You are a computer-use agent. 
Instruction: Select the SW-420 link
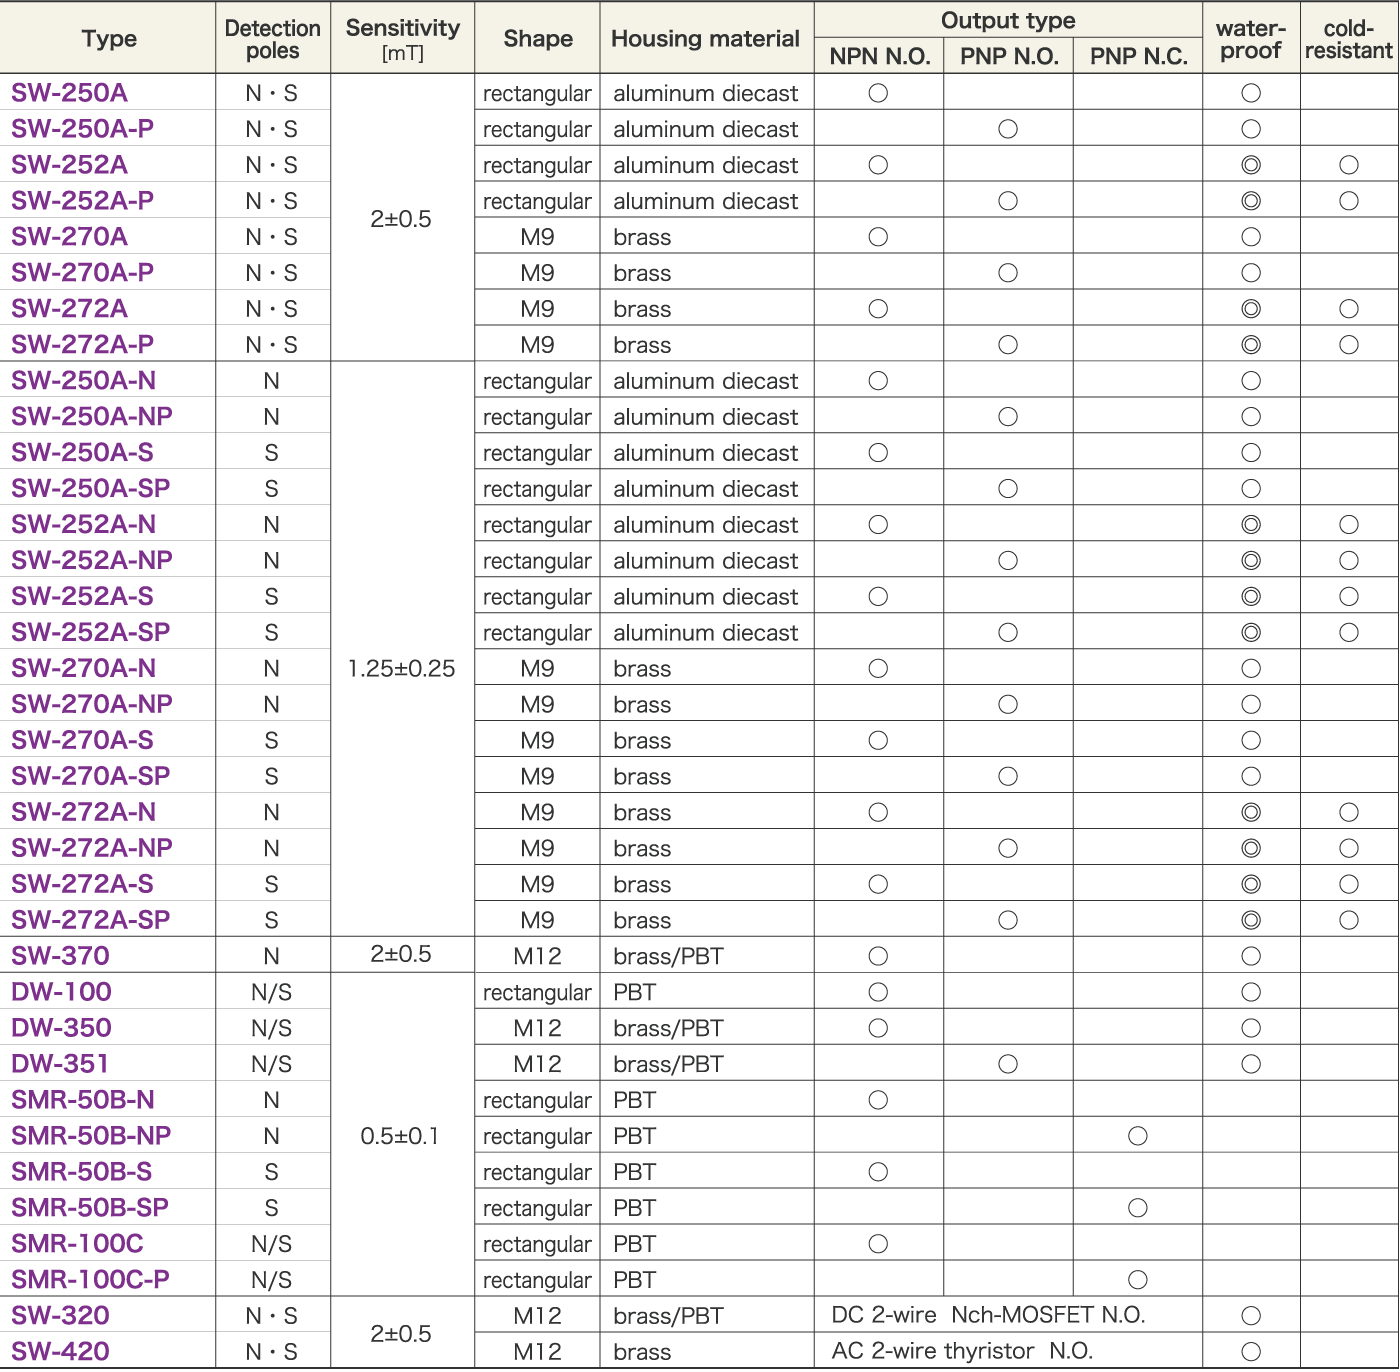60,1353
